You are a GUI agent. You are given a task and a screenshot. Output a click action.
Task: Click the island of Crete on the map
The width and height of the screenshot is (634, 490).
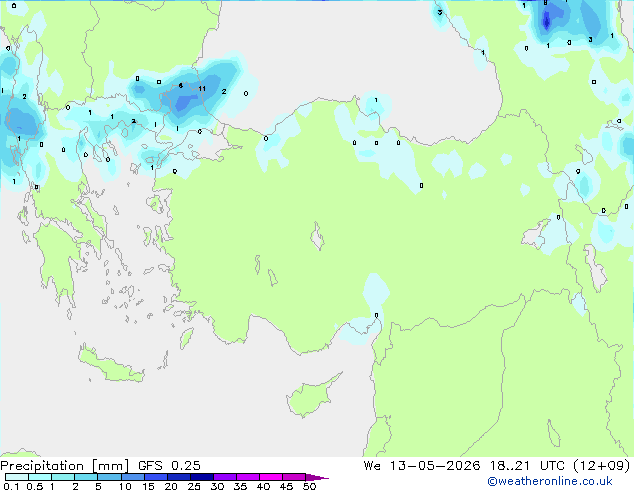pyautogui.click(x=111, y=366)
